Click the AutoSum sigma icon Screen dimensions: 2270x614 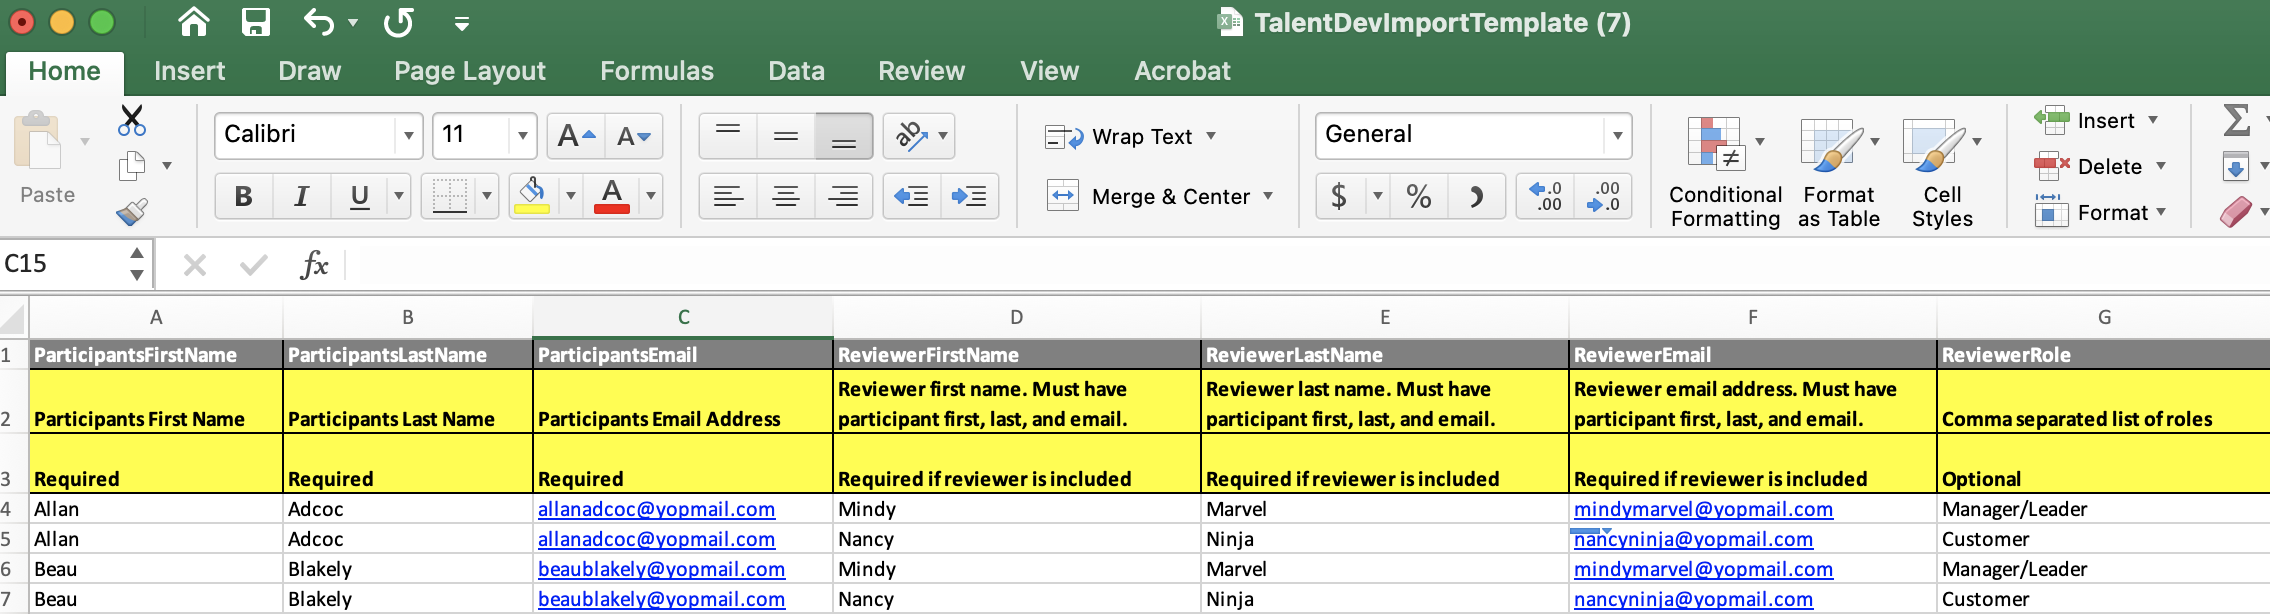coord(2236,121)
